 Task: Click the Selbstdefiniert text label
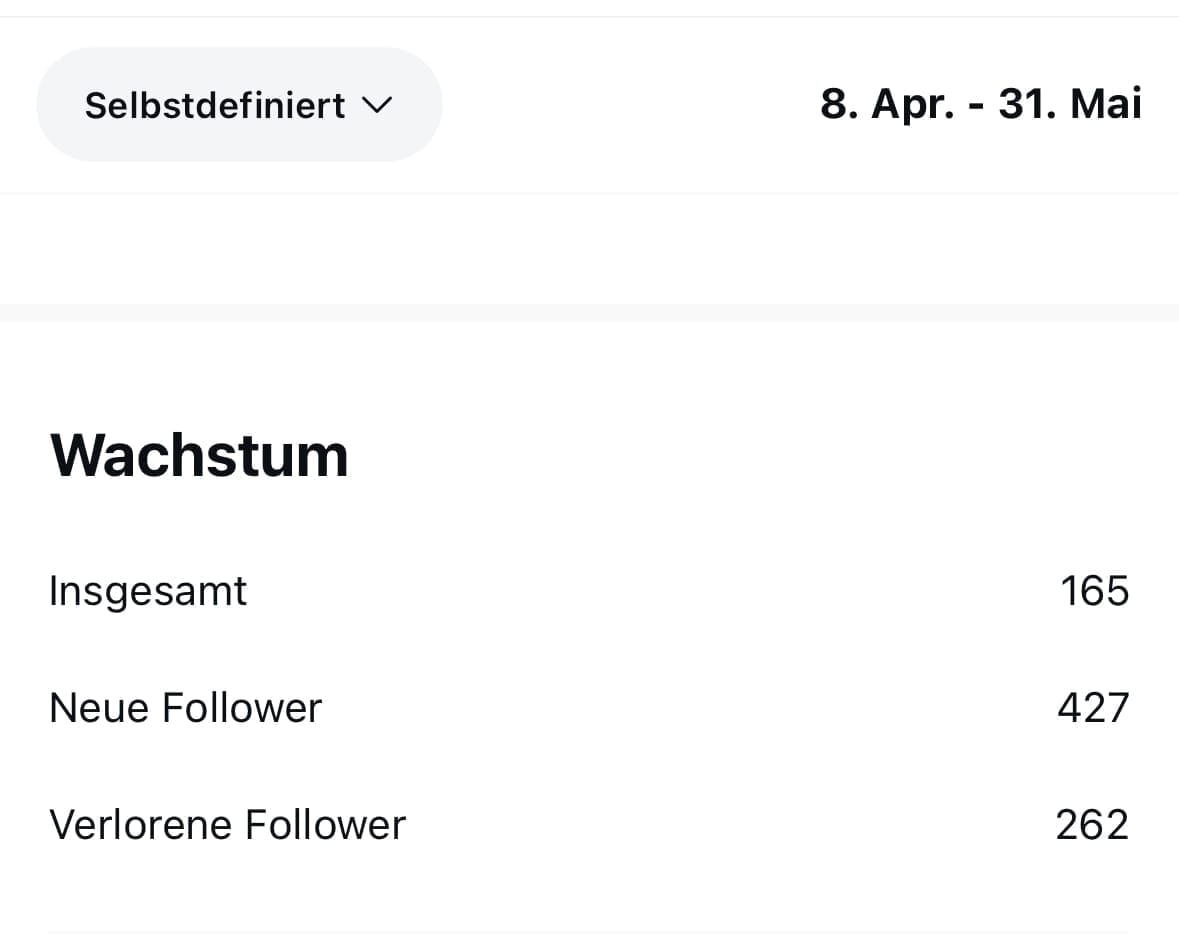click(x=215, y=105)
